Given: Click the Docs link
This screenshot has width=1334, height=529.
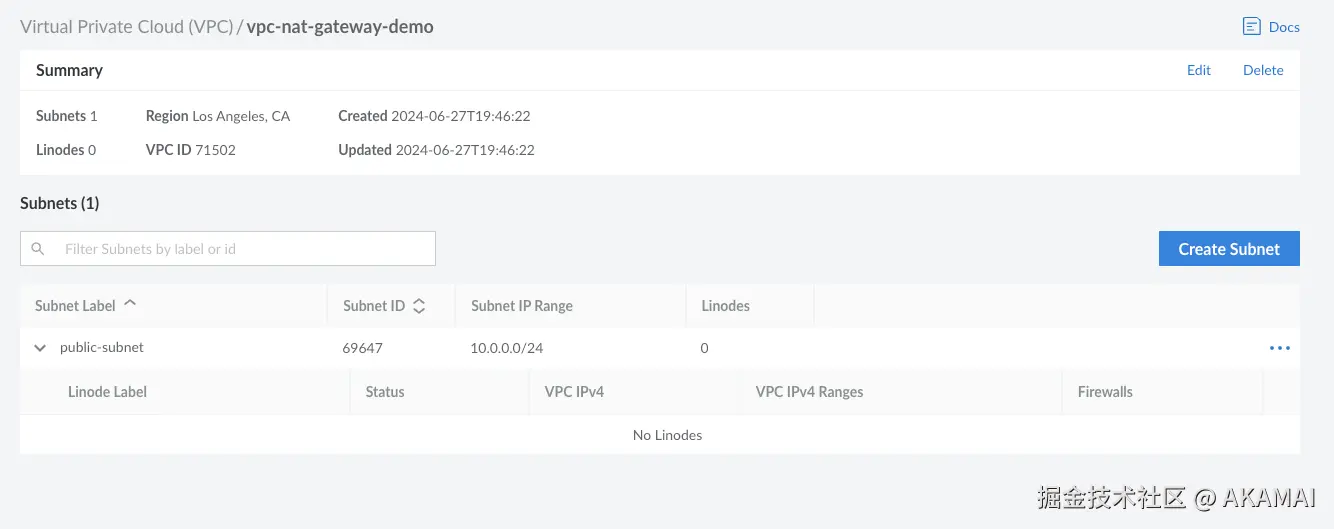Looking at the screenshot, I should [1284, 27].
